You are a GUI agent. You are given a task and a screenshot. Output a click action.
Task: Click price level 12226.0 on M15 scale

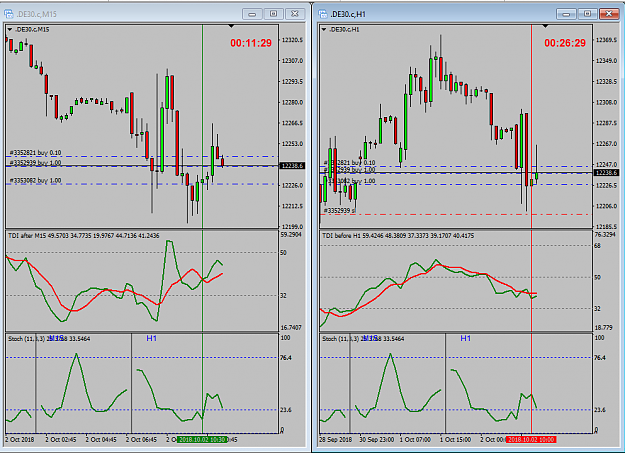point(292,186)
